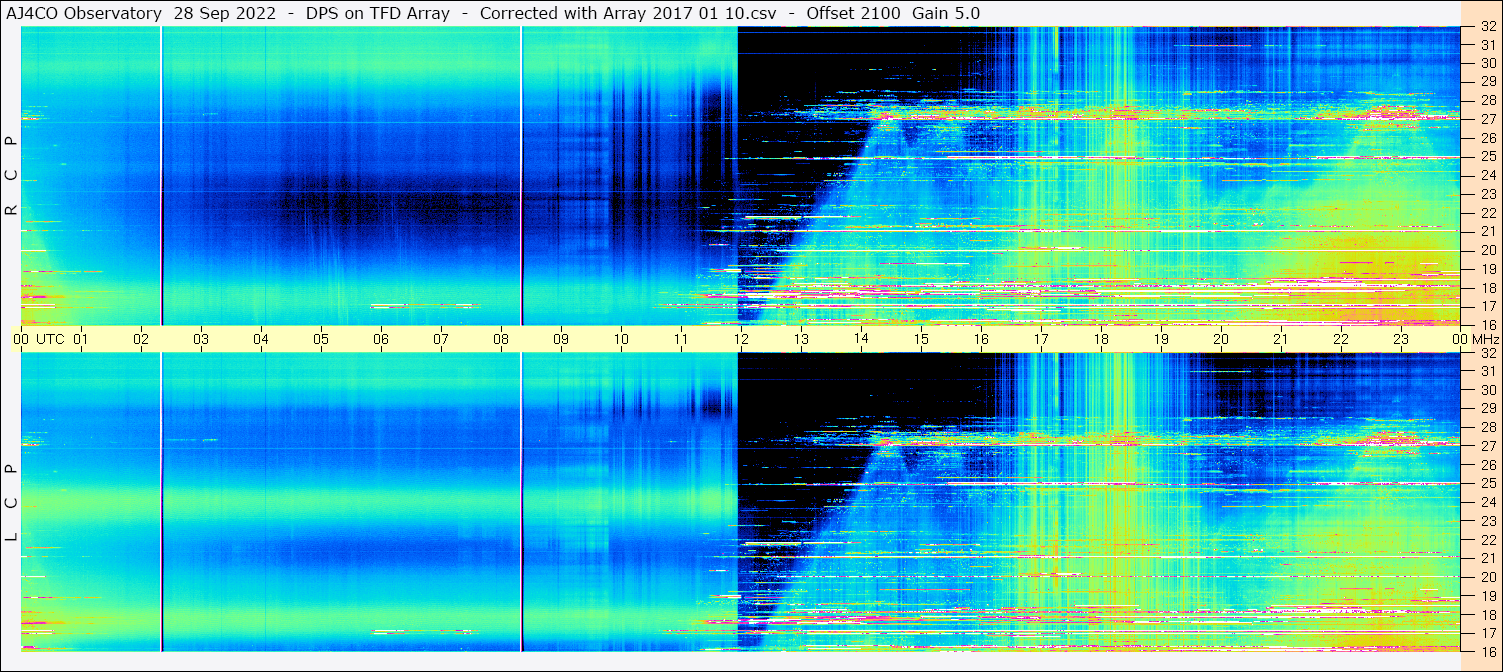Screen dimensions: 1503x672
Task: Click the "UTC" label on the time axis
Action: [50, 339]
